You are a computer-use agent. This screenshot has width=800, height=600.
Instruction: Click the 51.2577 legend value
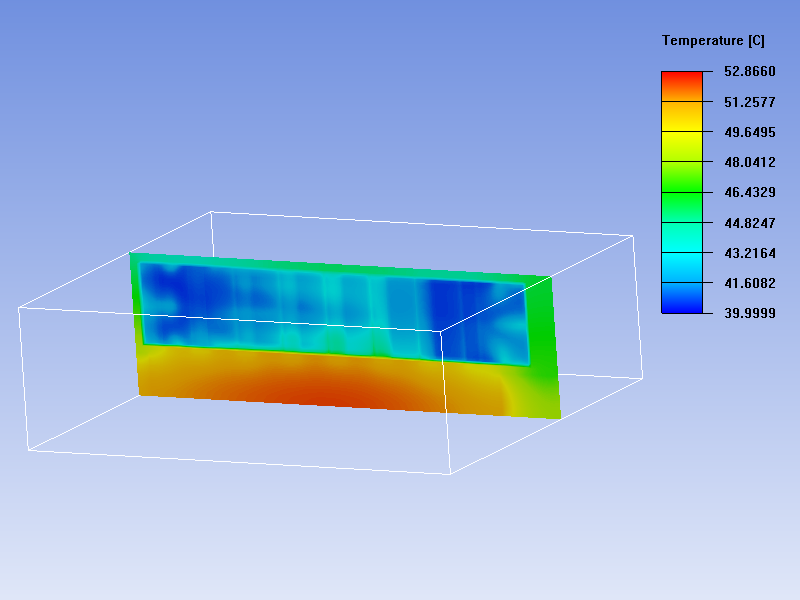[749, 102]
